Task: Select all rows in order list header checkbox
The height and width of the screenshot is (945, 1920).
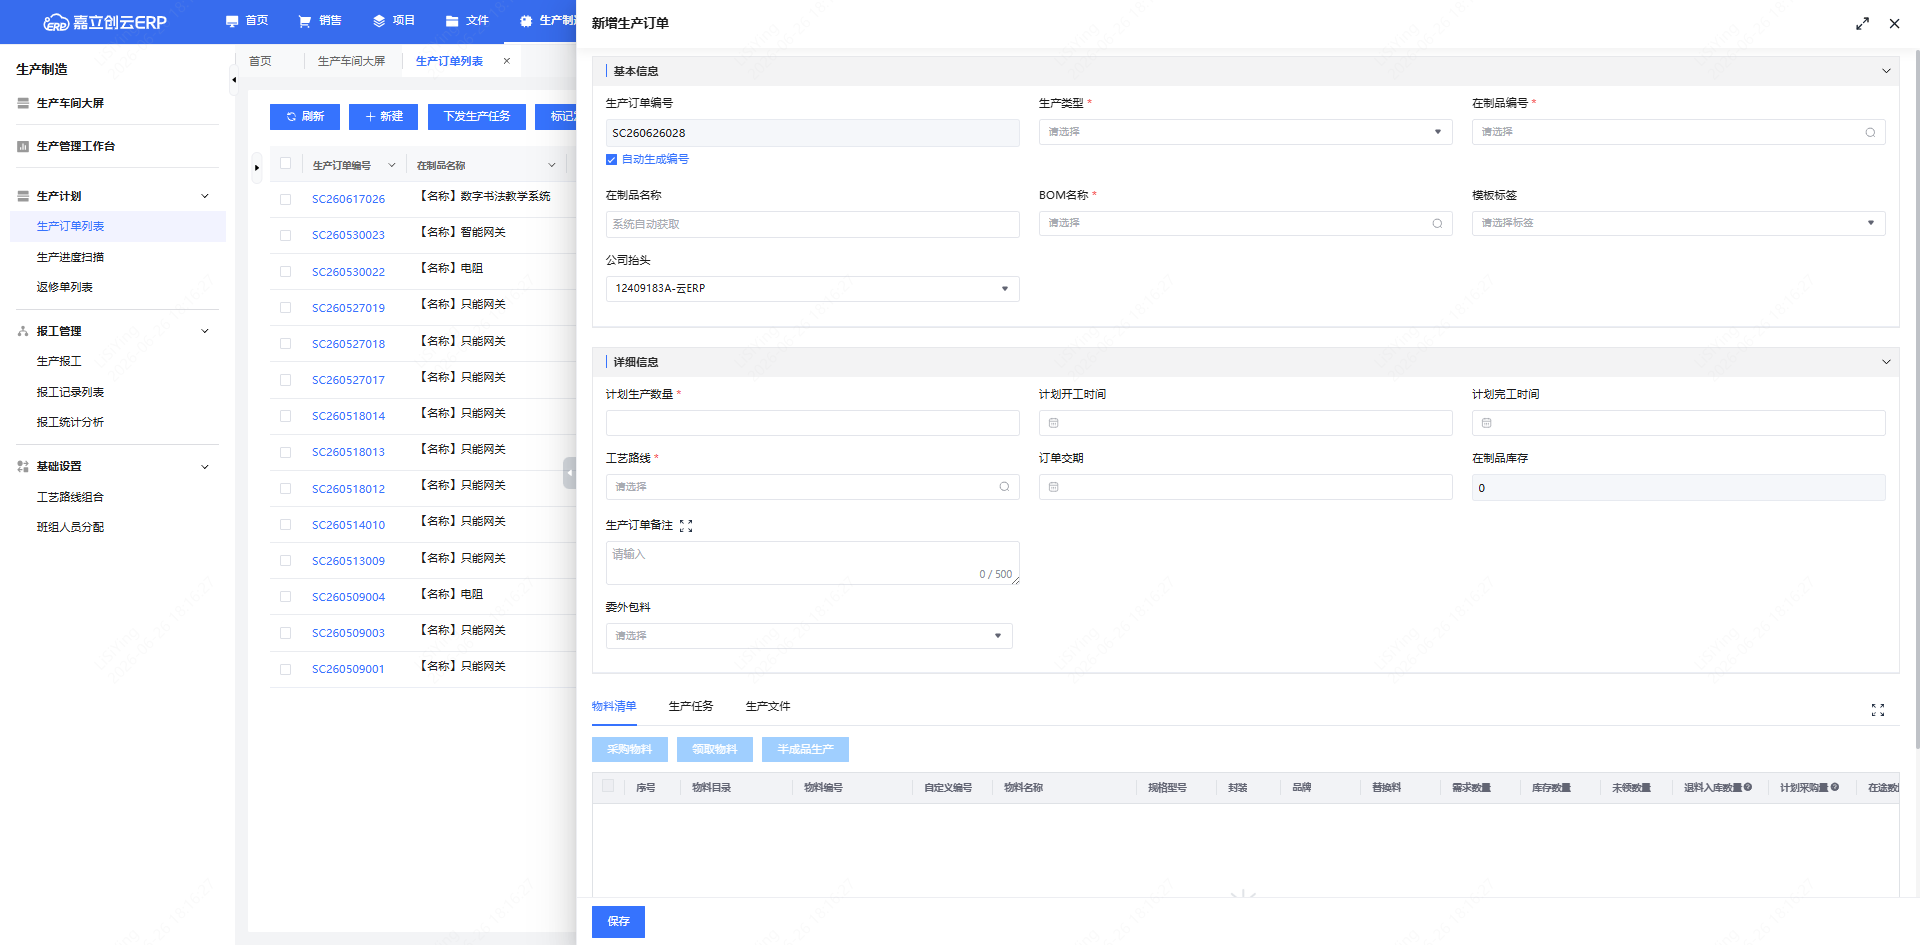Action: click(286, 164)
